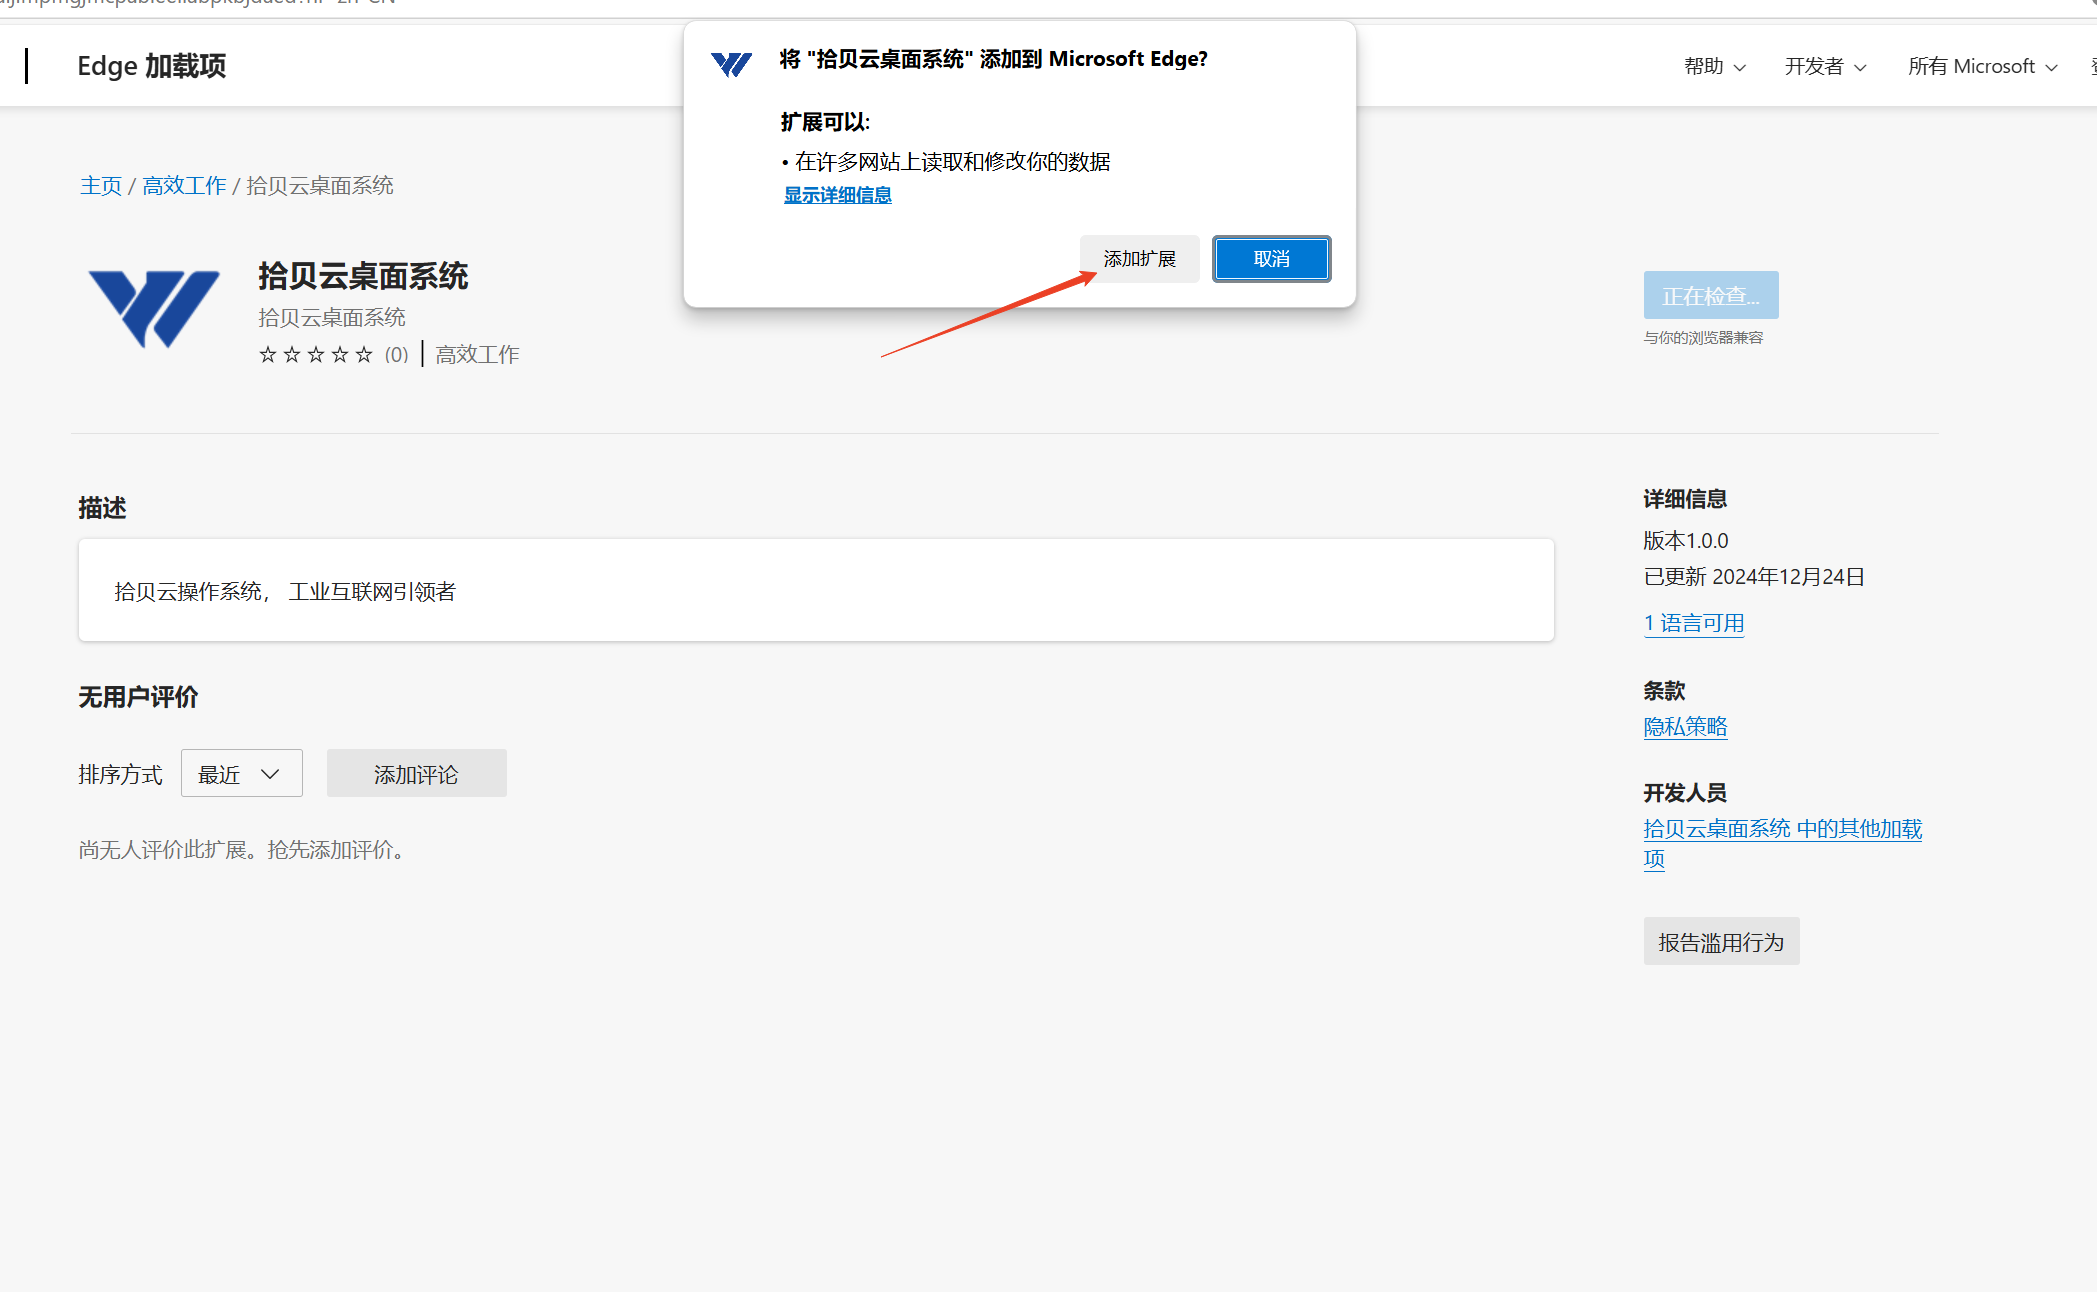This screenshot has height=1292, width=2097.
Task: Click the 详细信息 heading
Action: click(1685, 499)
